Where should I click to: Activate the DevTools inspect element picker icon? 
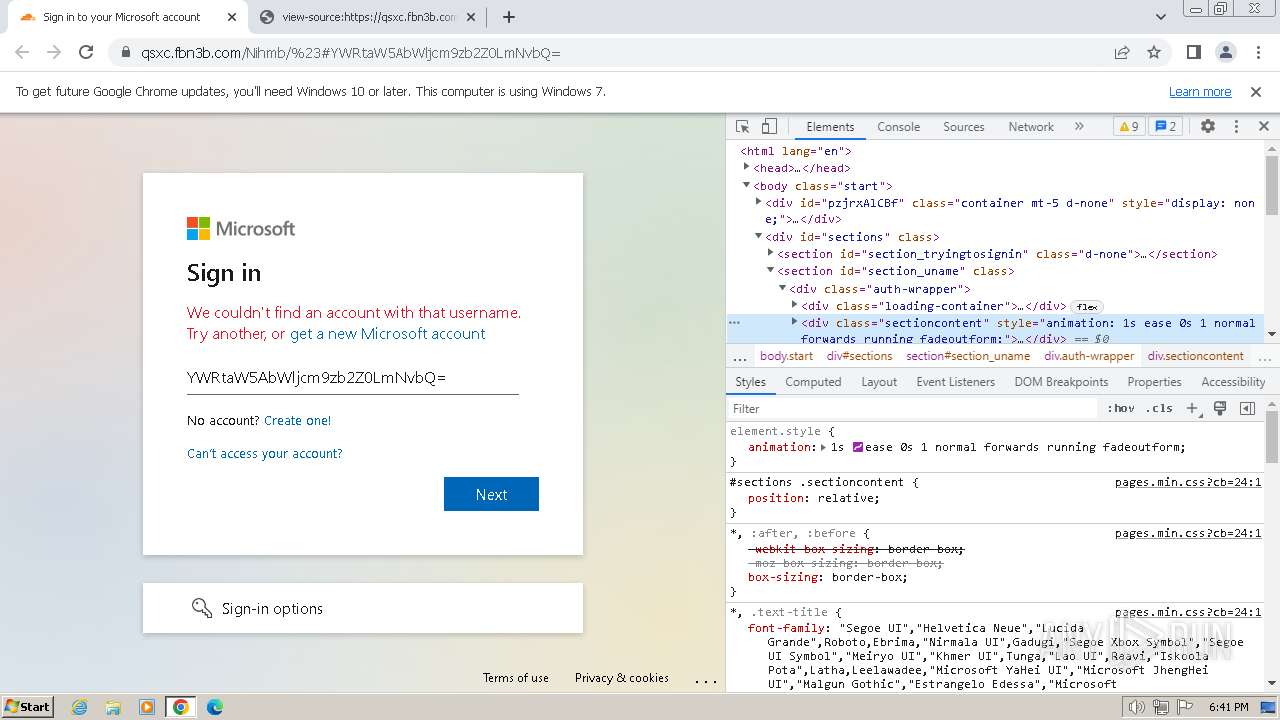coord(742,127)
